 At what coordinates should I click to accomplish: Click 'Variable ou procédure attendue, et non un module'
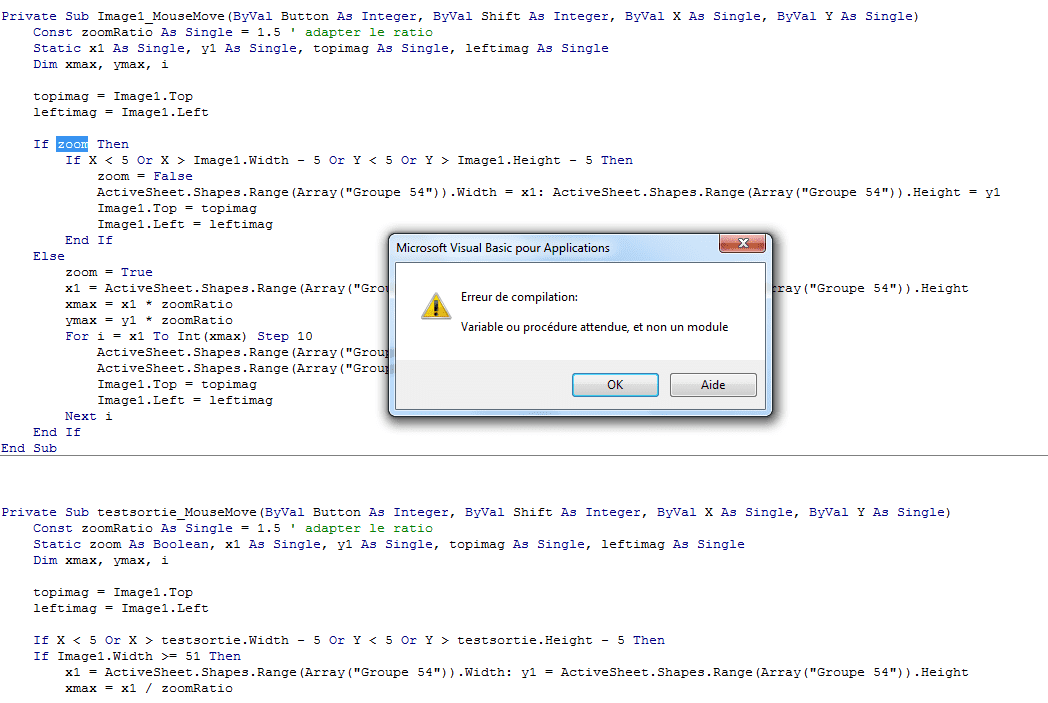(x=594, y=327)
